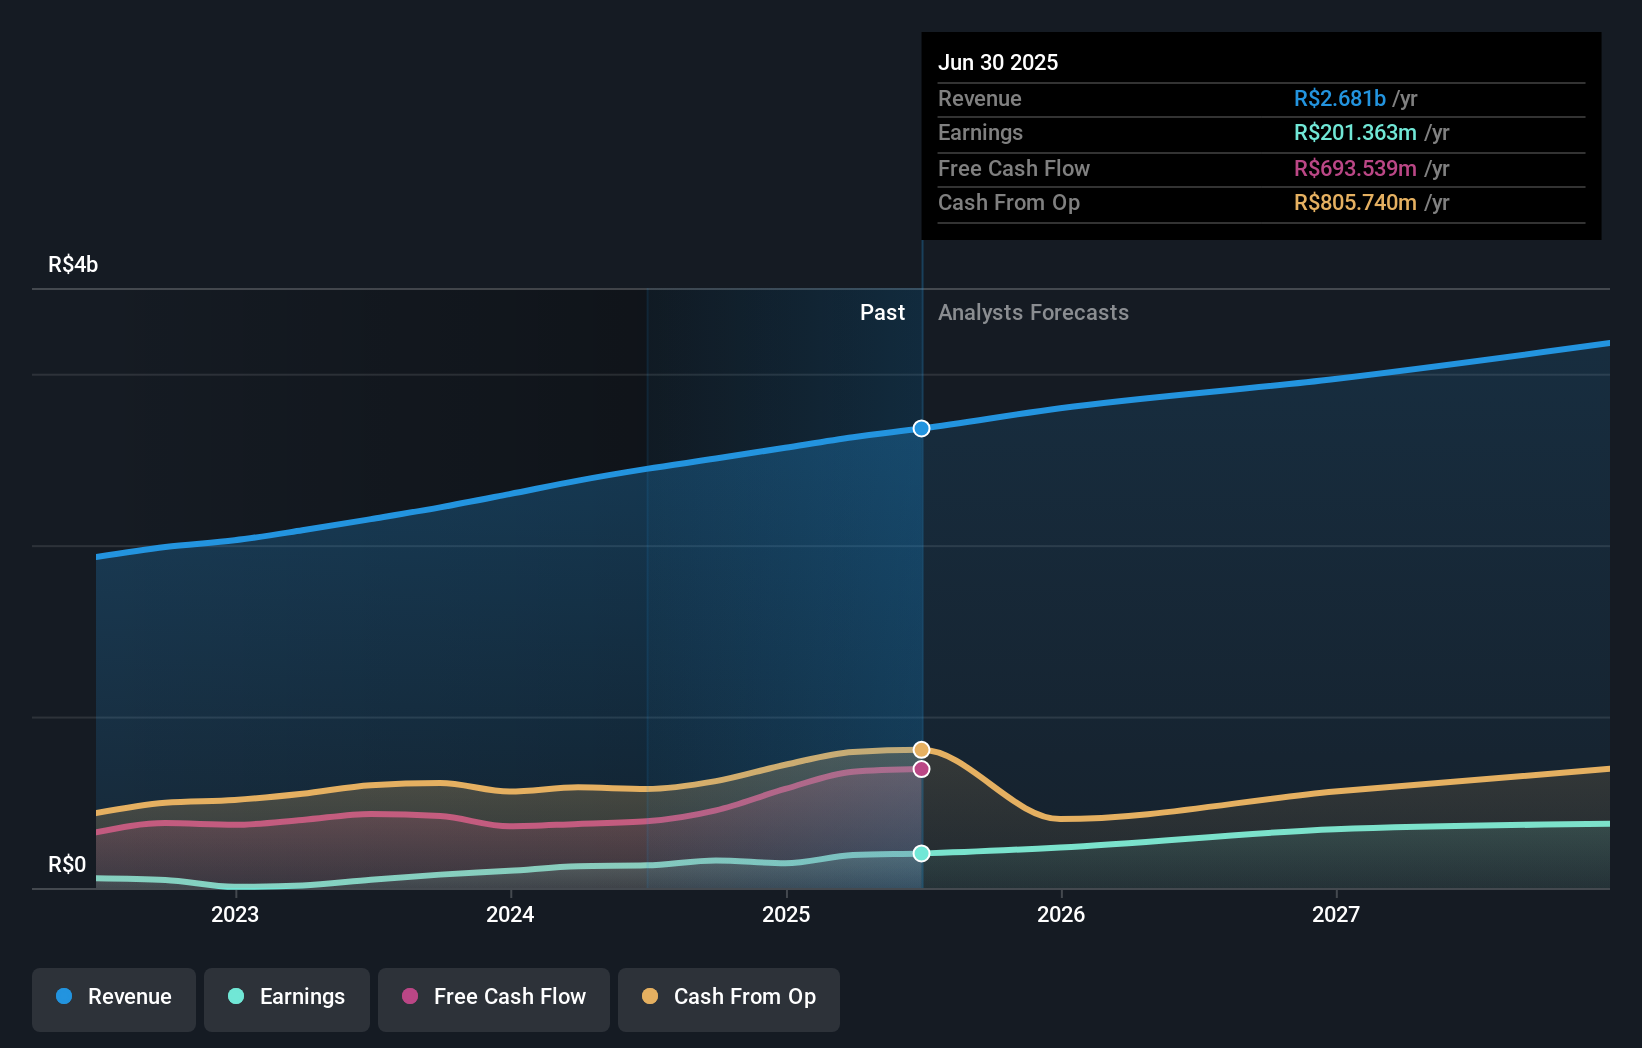Select the pink Free Cash Flow legend dot
Screen dimensions: 1642x1048
pyautogui.click(x=409, y=997)
